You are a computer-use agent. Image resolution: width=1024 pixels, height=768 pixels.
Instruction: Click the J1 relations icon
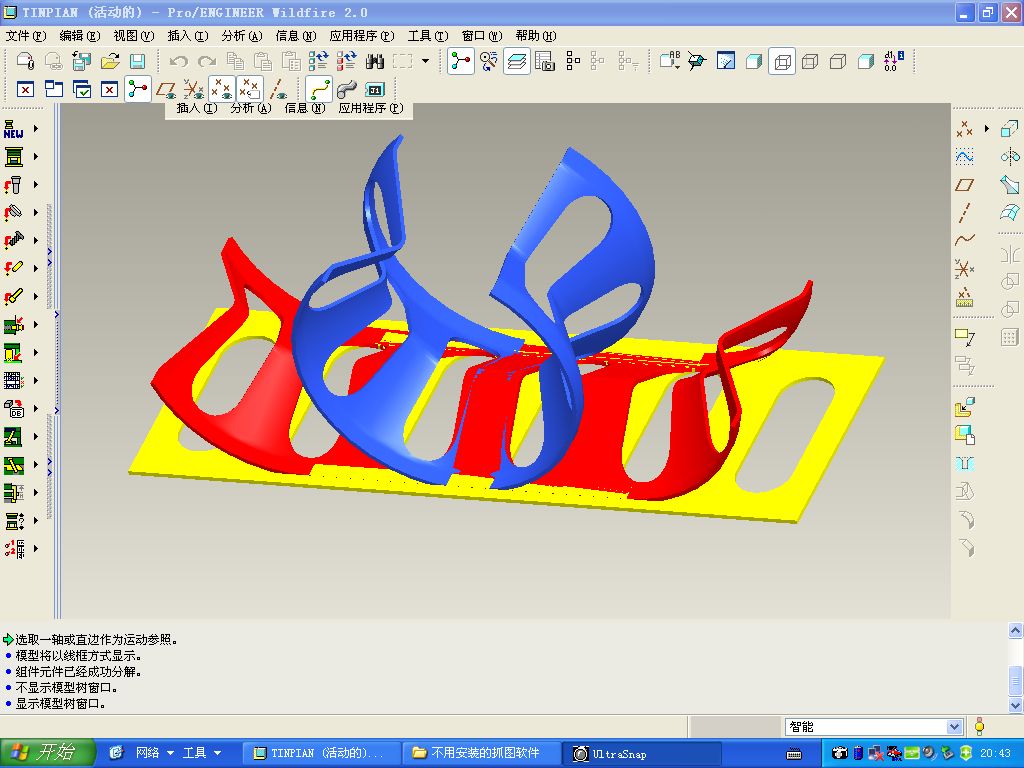(x=375, y=89)
